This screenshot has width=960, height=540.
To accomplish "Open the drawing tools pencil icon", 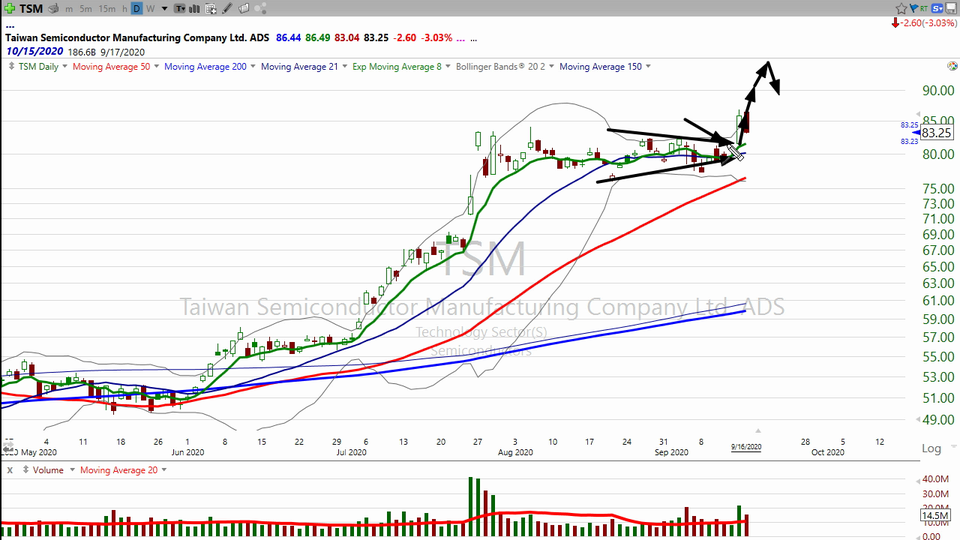I will coord(227,9).
